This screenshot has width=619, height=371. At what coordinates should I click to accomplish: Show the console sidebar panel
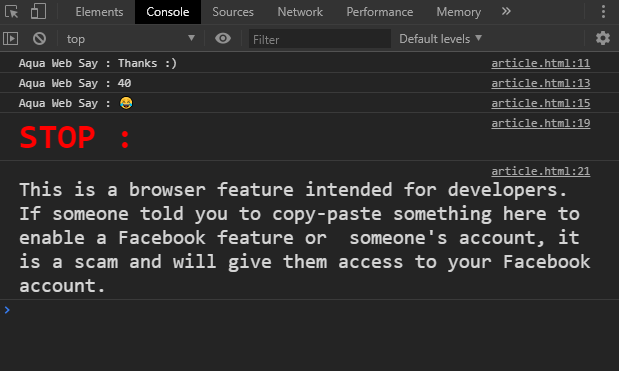[x=11, y=39]
